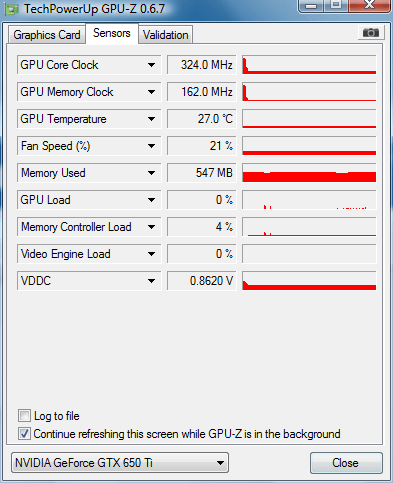393x483 pixels.
Task: Expand the GPU Temperature sensor dropdown
Action: tap(151, 119)
